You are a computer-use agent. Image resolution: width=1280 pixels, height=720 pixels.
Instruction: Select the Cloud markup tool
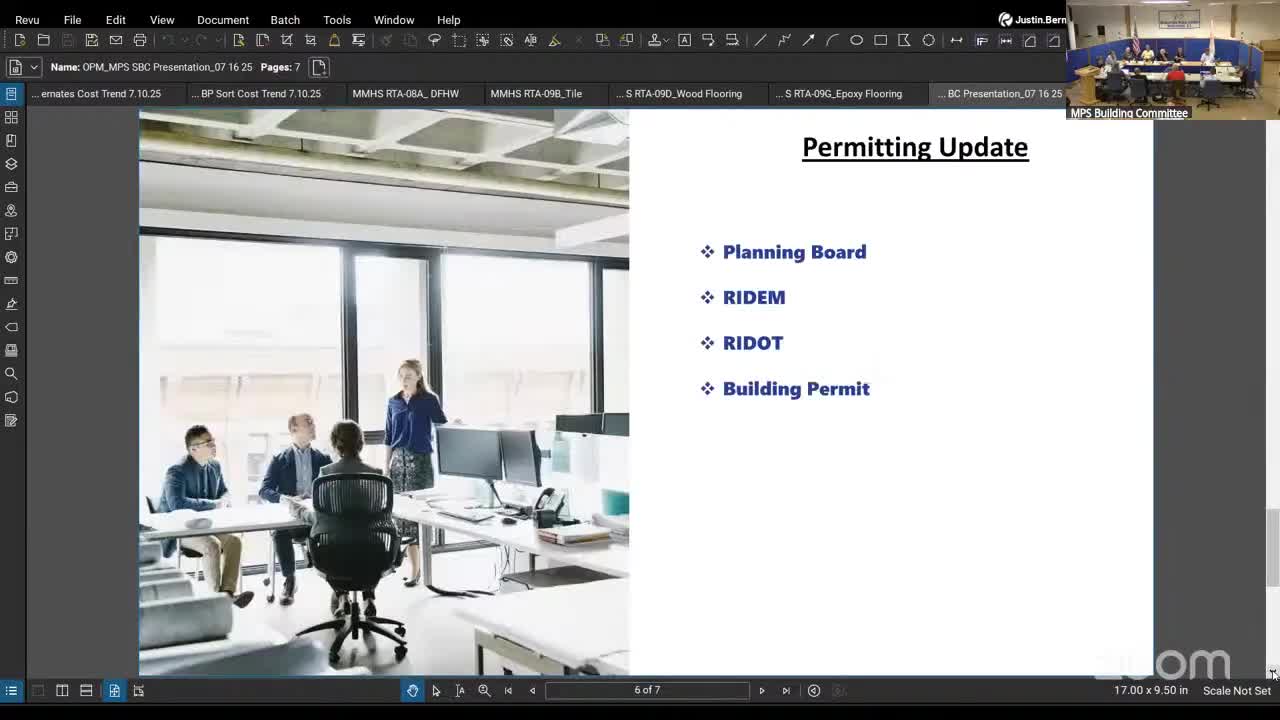(928, 40)
